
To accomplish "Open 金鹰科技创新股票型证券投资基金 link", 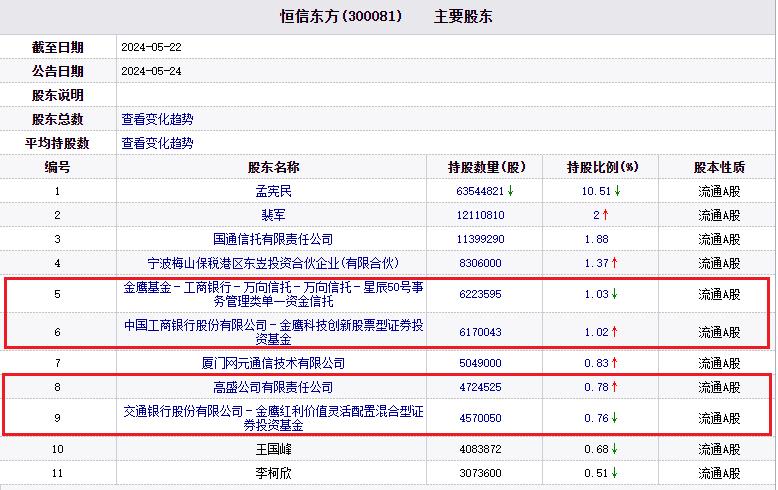I will tap(273, 332).
